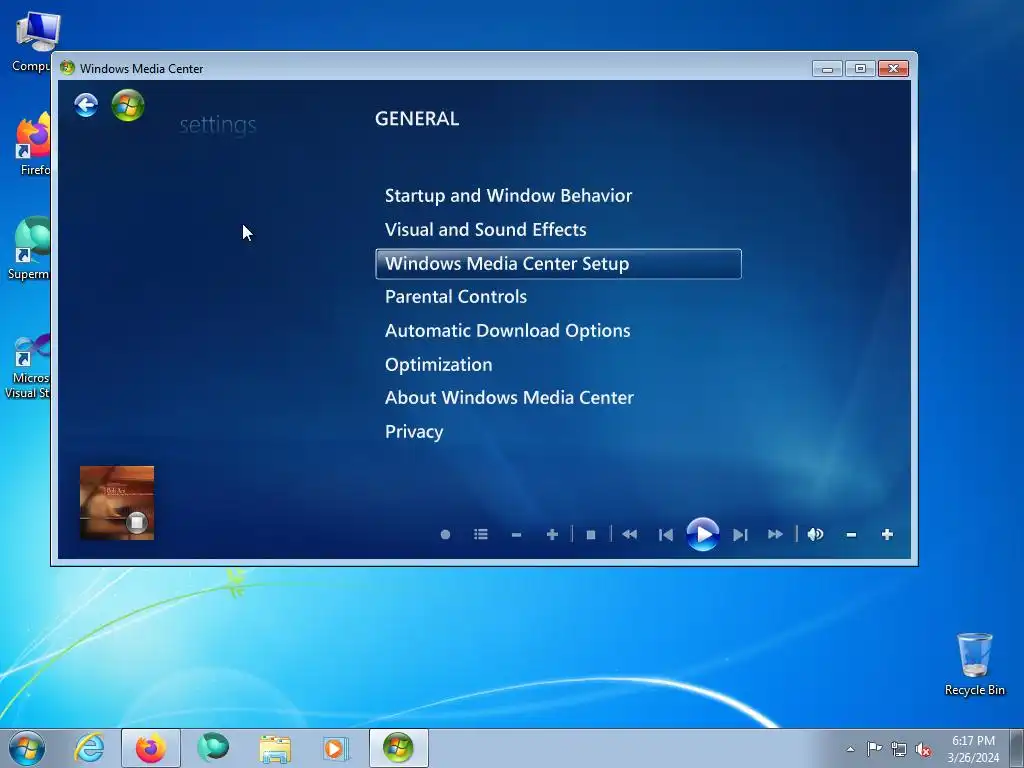Open the Windows Start menu
1024x768 pixels.
click(x=27, y=748)
